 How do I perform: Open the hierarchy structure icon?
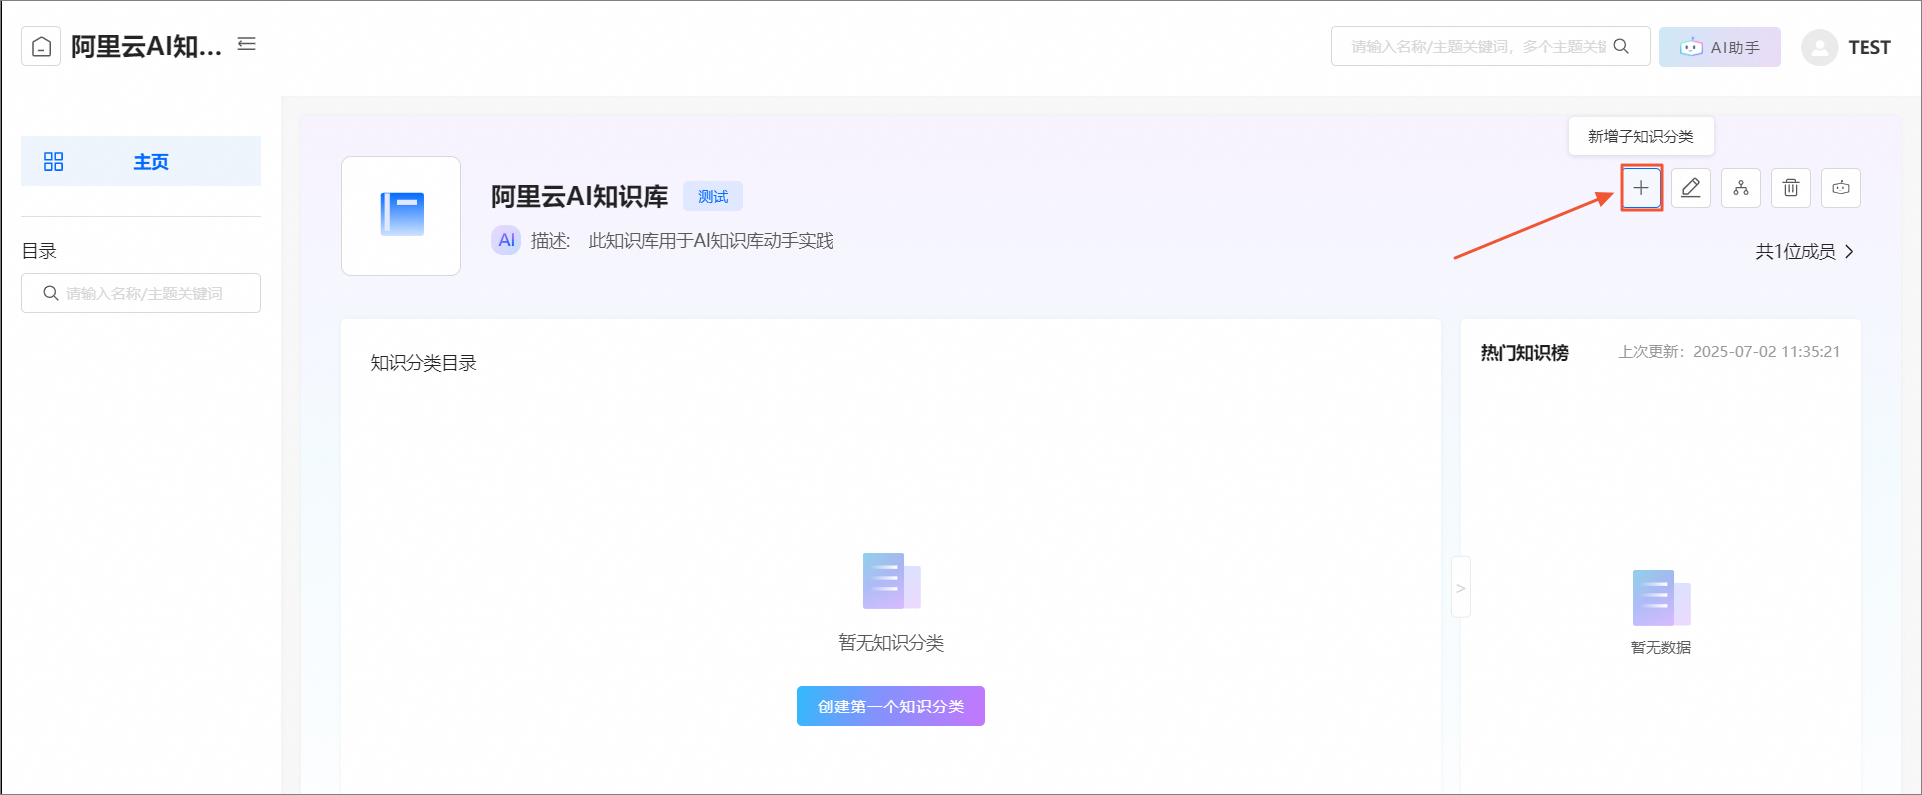[1741, 188]
